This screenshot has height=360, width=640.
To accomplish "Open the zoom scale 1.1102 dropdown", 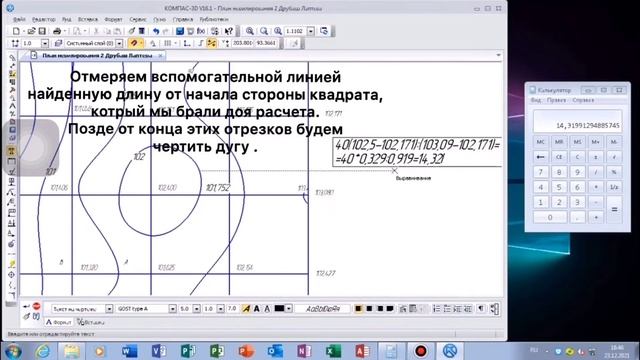I will [311, 31].
